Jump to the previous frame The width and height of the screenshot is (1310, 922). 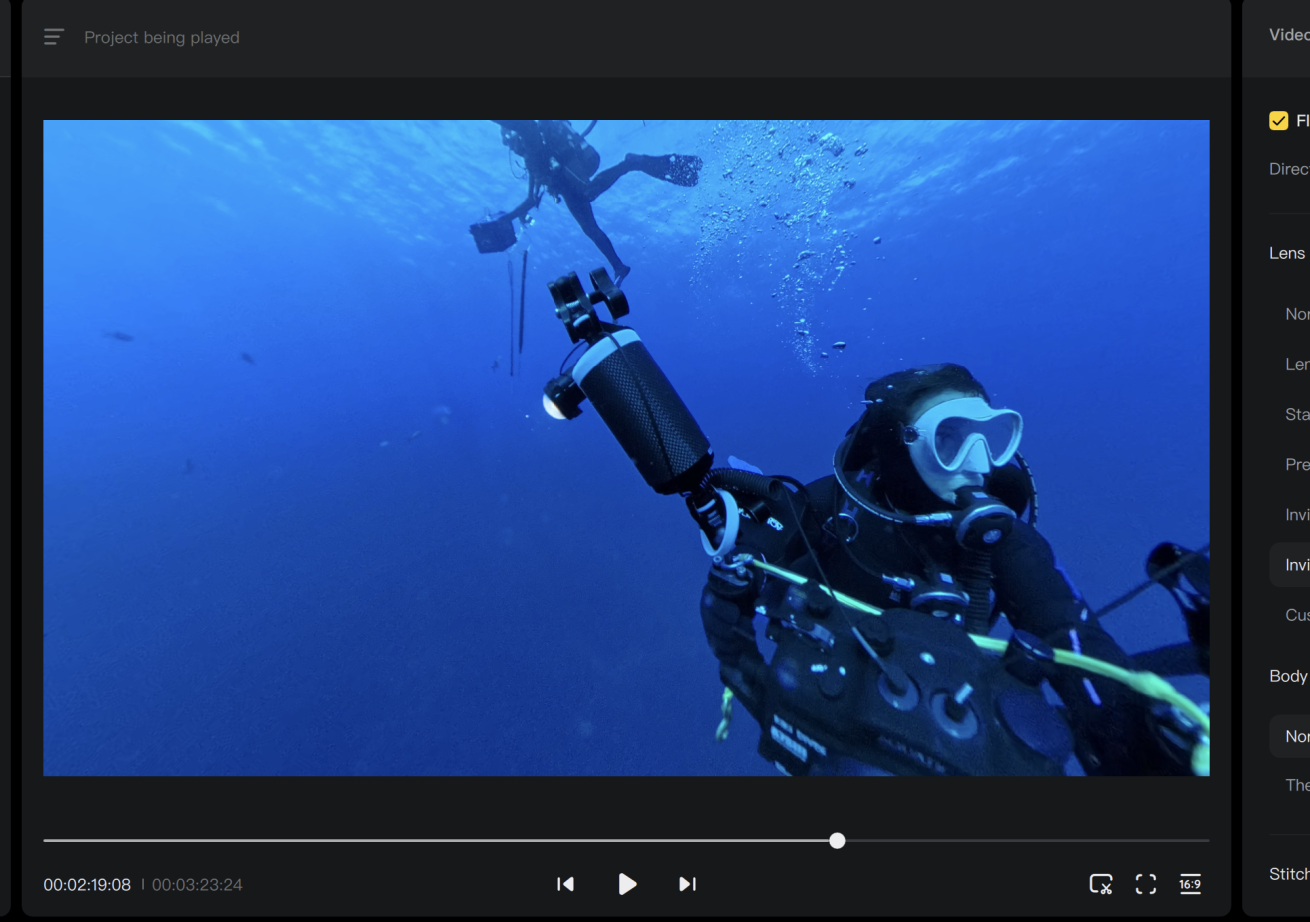tap(565, 884)
